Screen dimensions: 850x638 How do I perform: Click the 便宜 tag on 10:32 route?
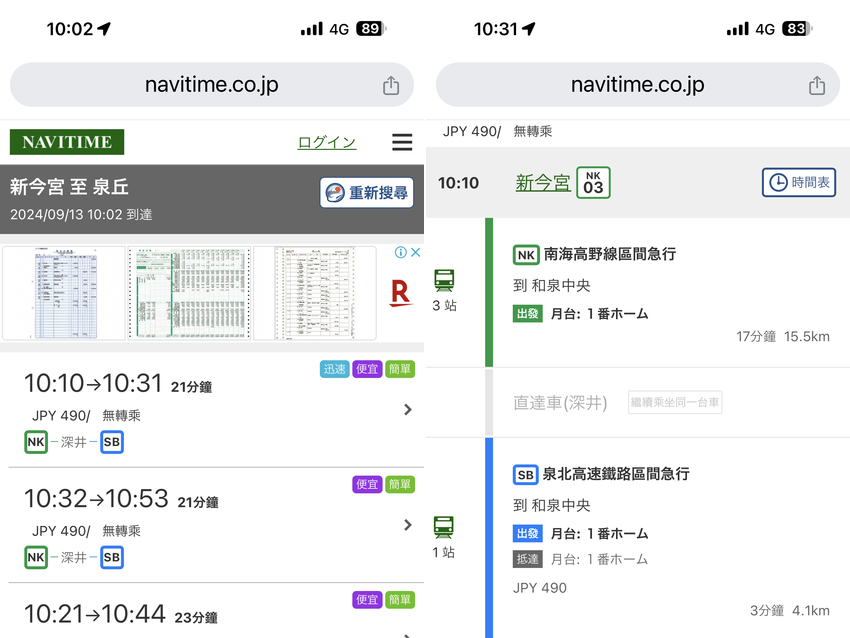(368, 484)
